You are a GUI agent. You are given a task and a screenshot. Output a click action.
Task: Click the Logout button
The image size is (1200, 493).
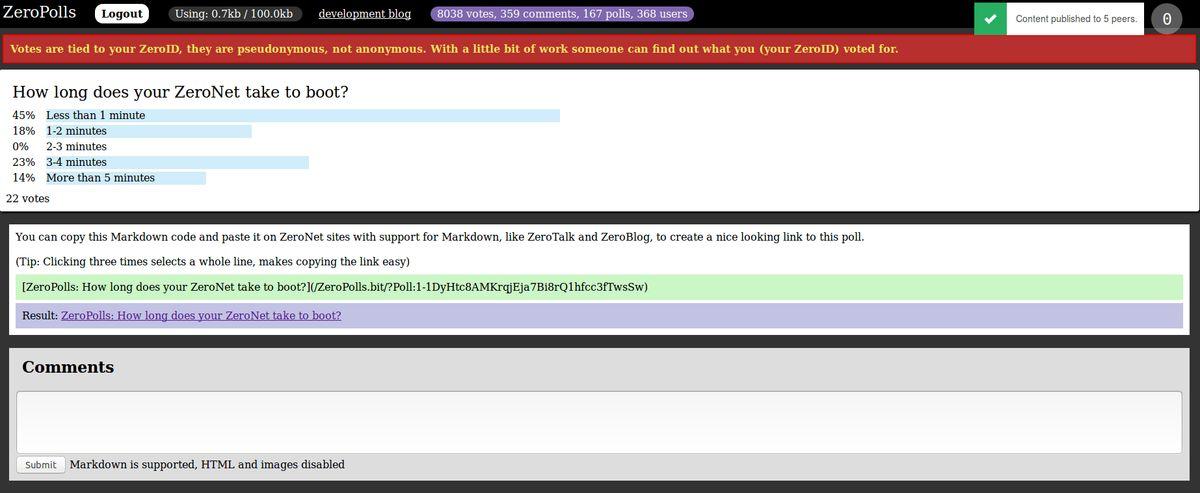(122, 14)
